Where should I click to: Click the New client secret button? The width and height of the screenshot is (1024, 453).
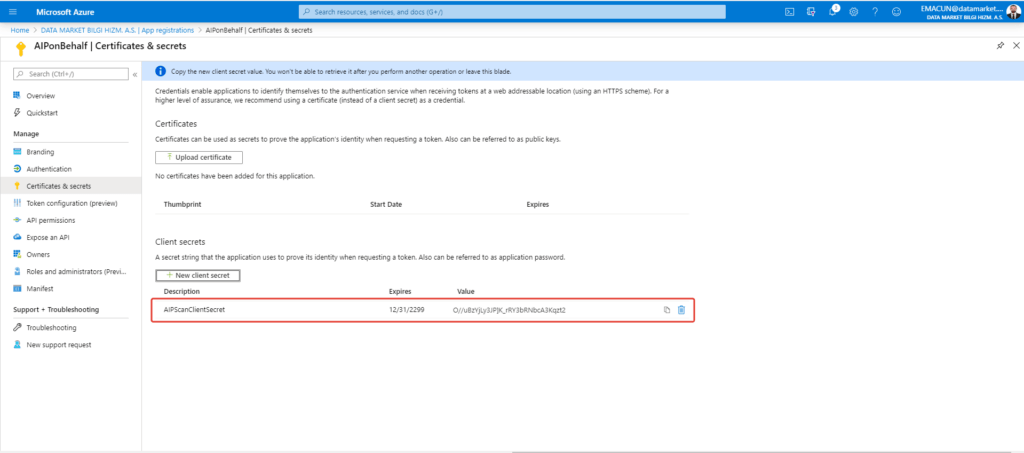[198, 275]
